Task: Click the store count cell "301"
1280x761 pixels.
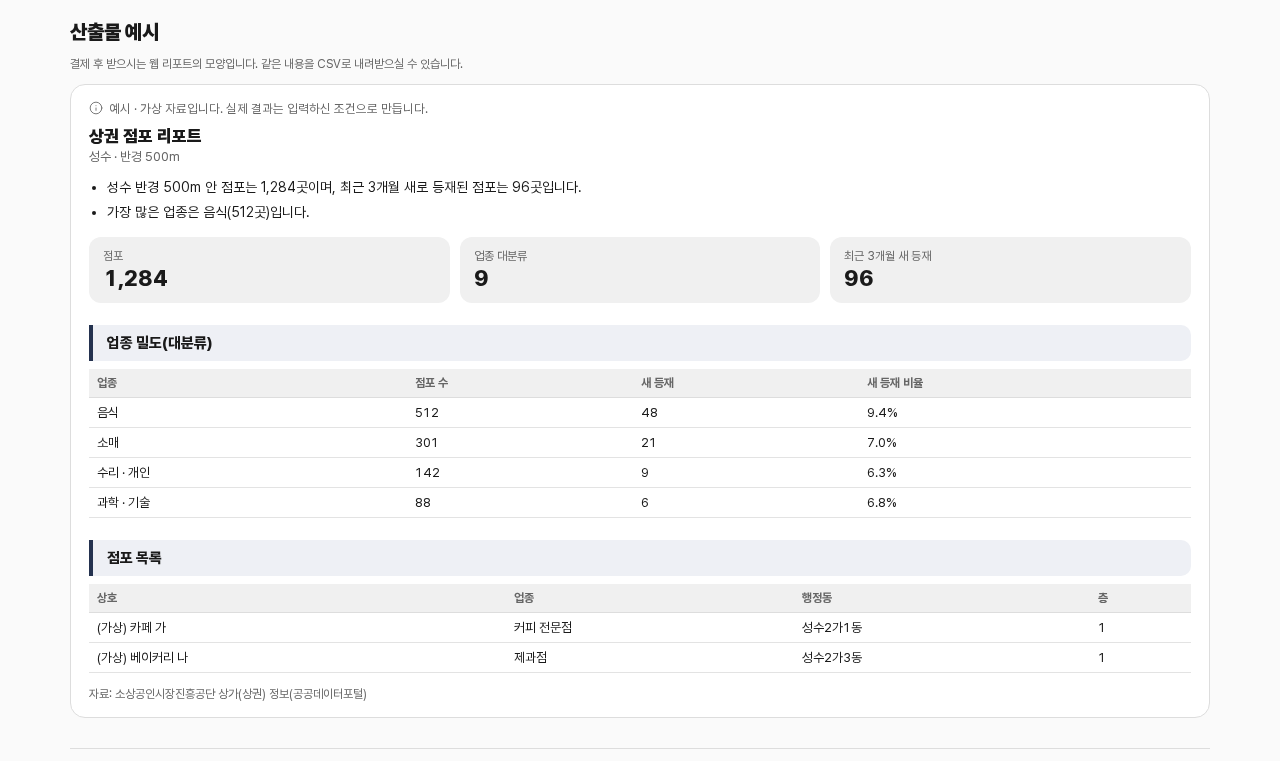Action: click(427, 443)
